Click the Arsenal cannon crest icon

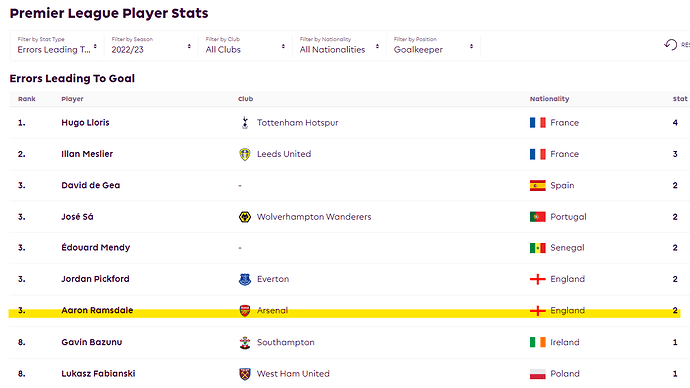pos(245,311)
